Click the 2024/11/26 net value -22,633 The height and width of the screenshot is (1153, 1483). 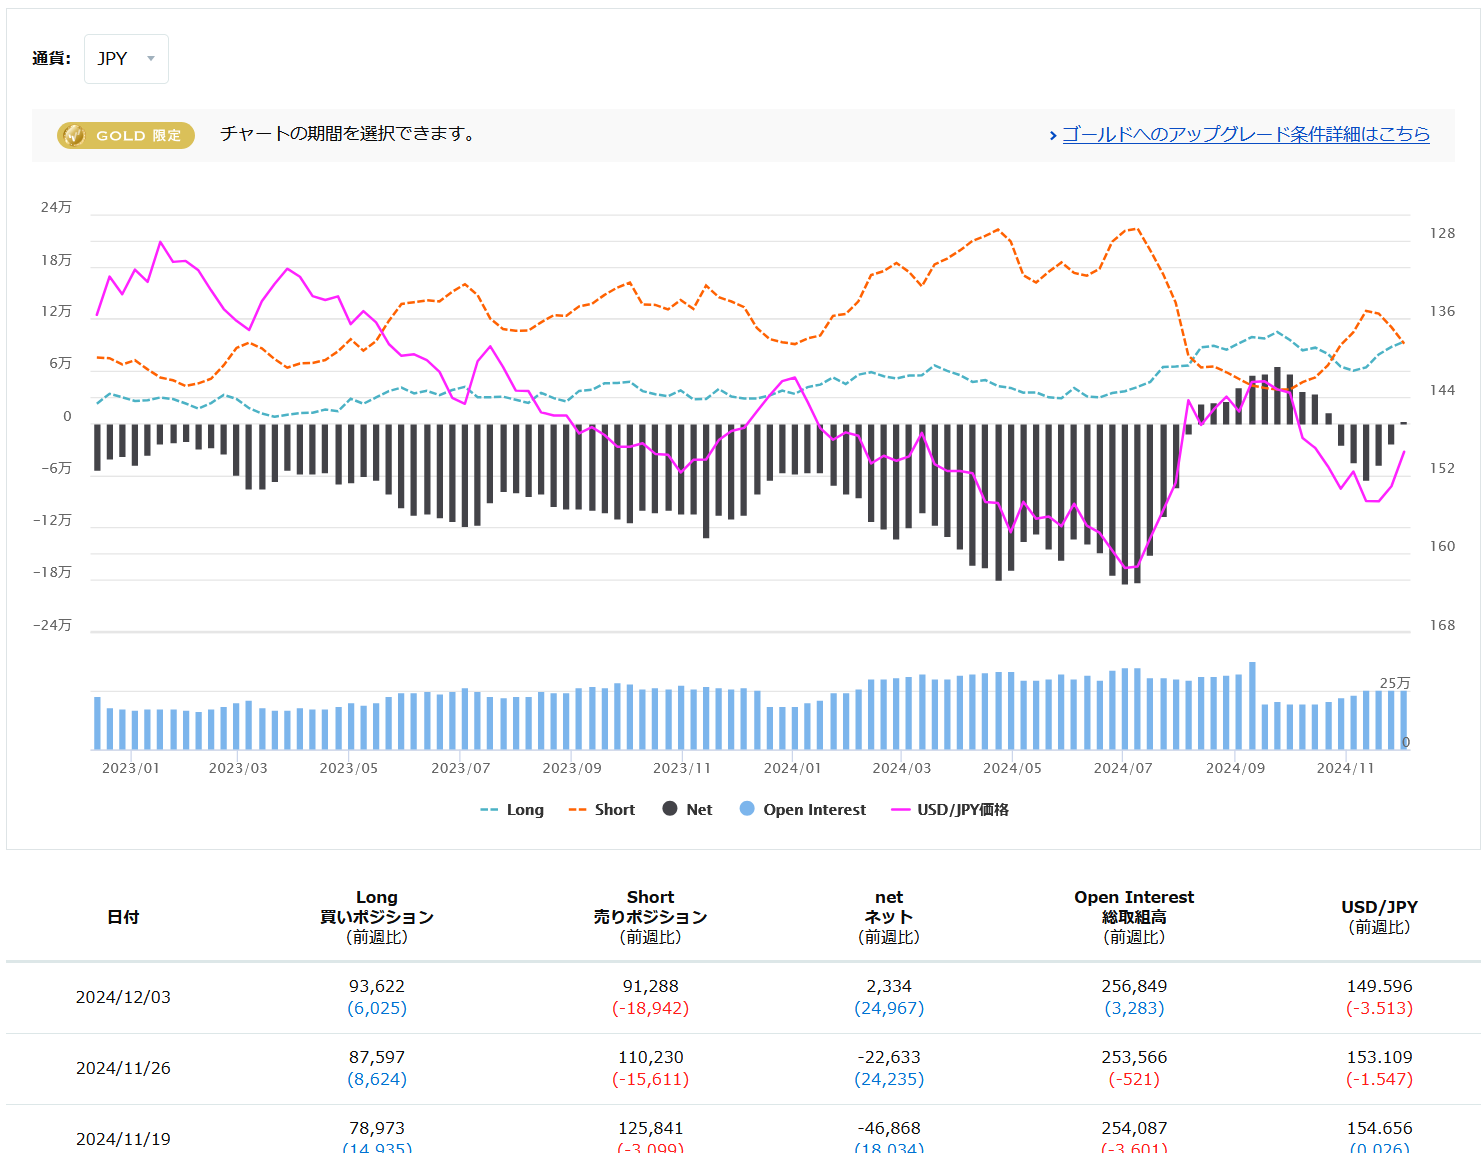tap(889, 1057)
